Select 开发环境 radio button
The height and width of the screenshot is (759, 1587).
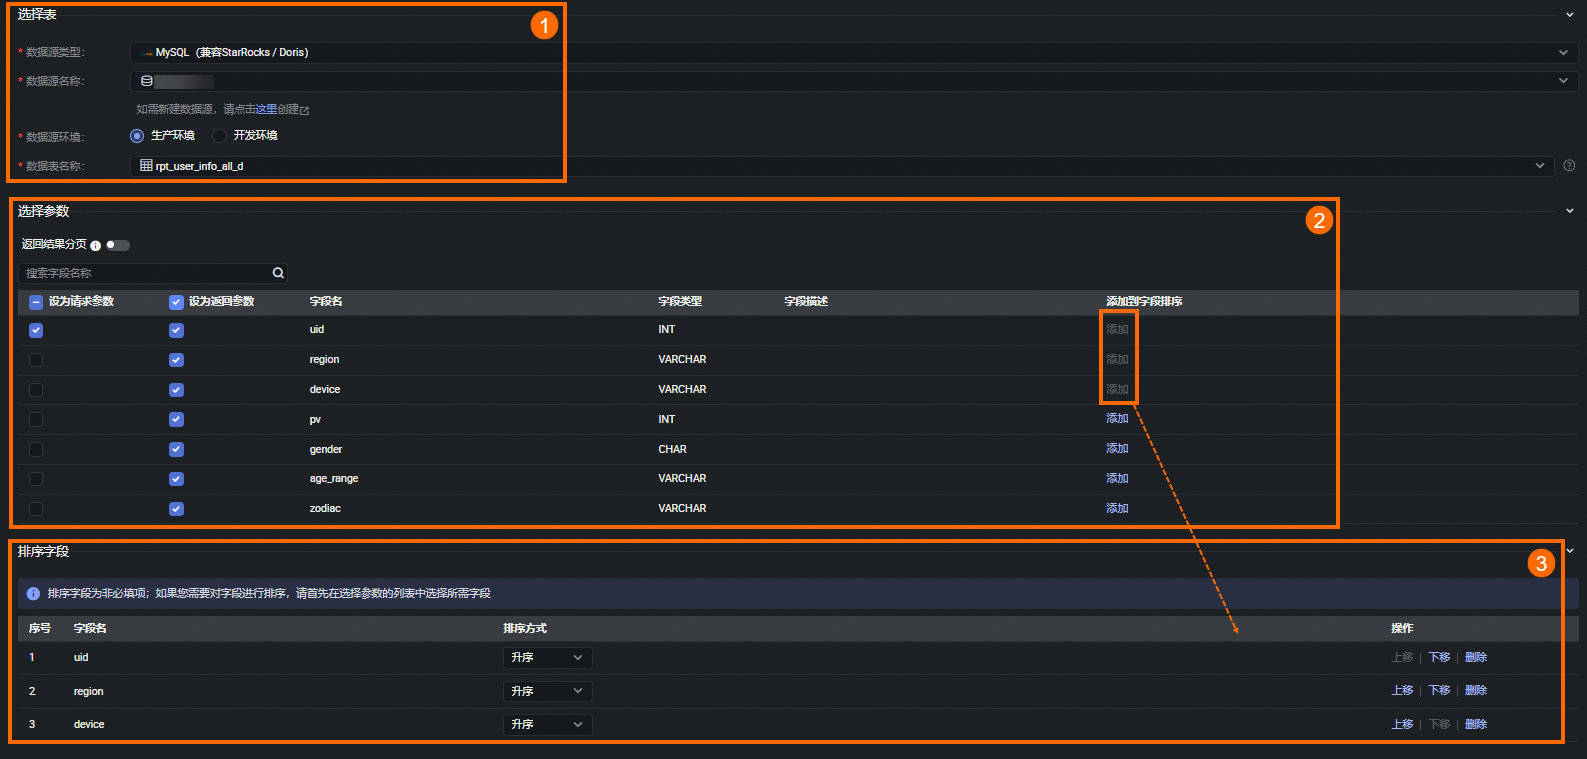click(219, 136)
